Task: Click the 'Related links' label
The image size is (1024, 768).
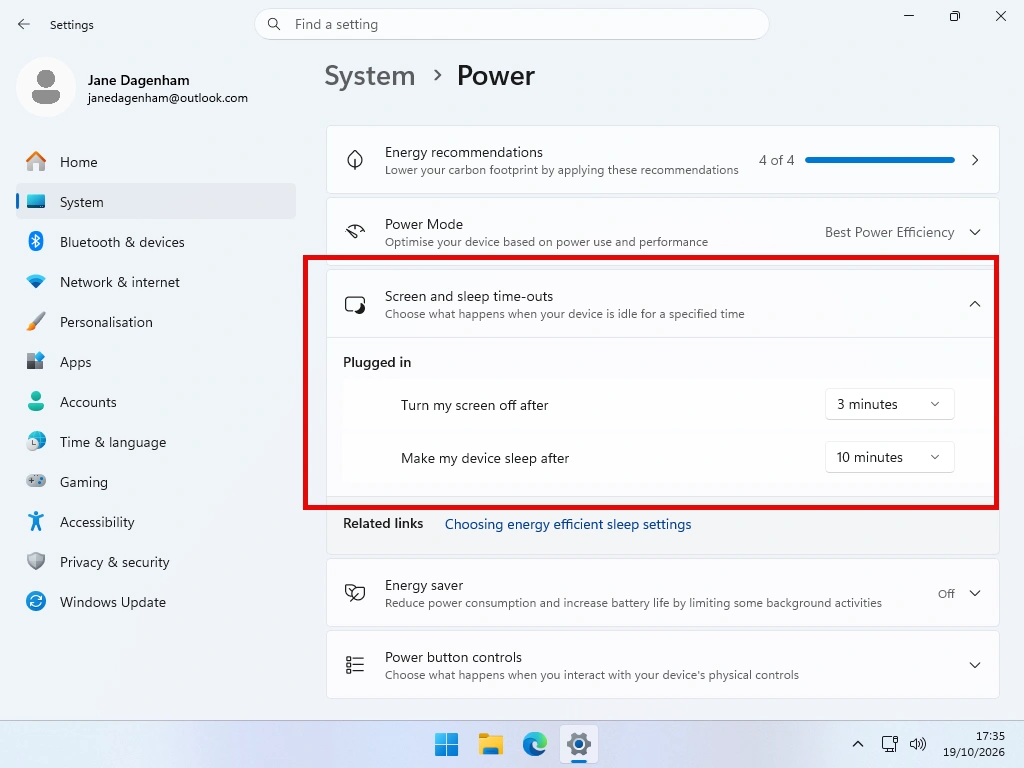Action: 383,523
